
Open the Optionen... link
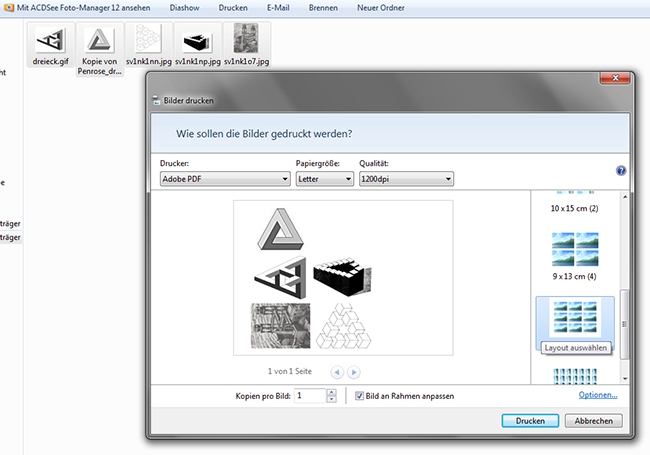coord(598,395)
